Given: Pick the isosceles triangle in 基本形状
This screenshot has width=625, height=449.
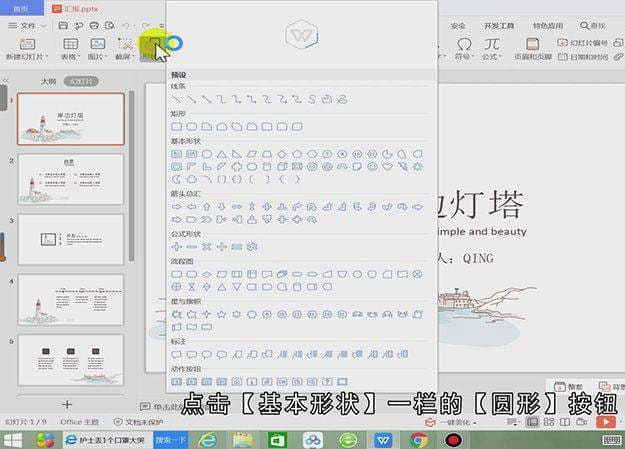Looking at the screenshot, I should 222,154.
